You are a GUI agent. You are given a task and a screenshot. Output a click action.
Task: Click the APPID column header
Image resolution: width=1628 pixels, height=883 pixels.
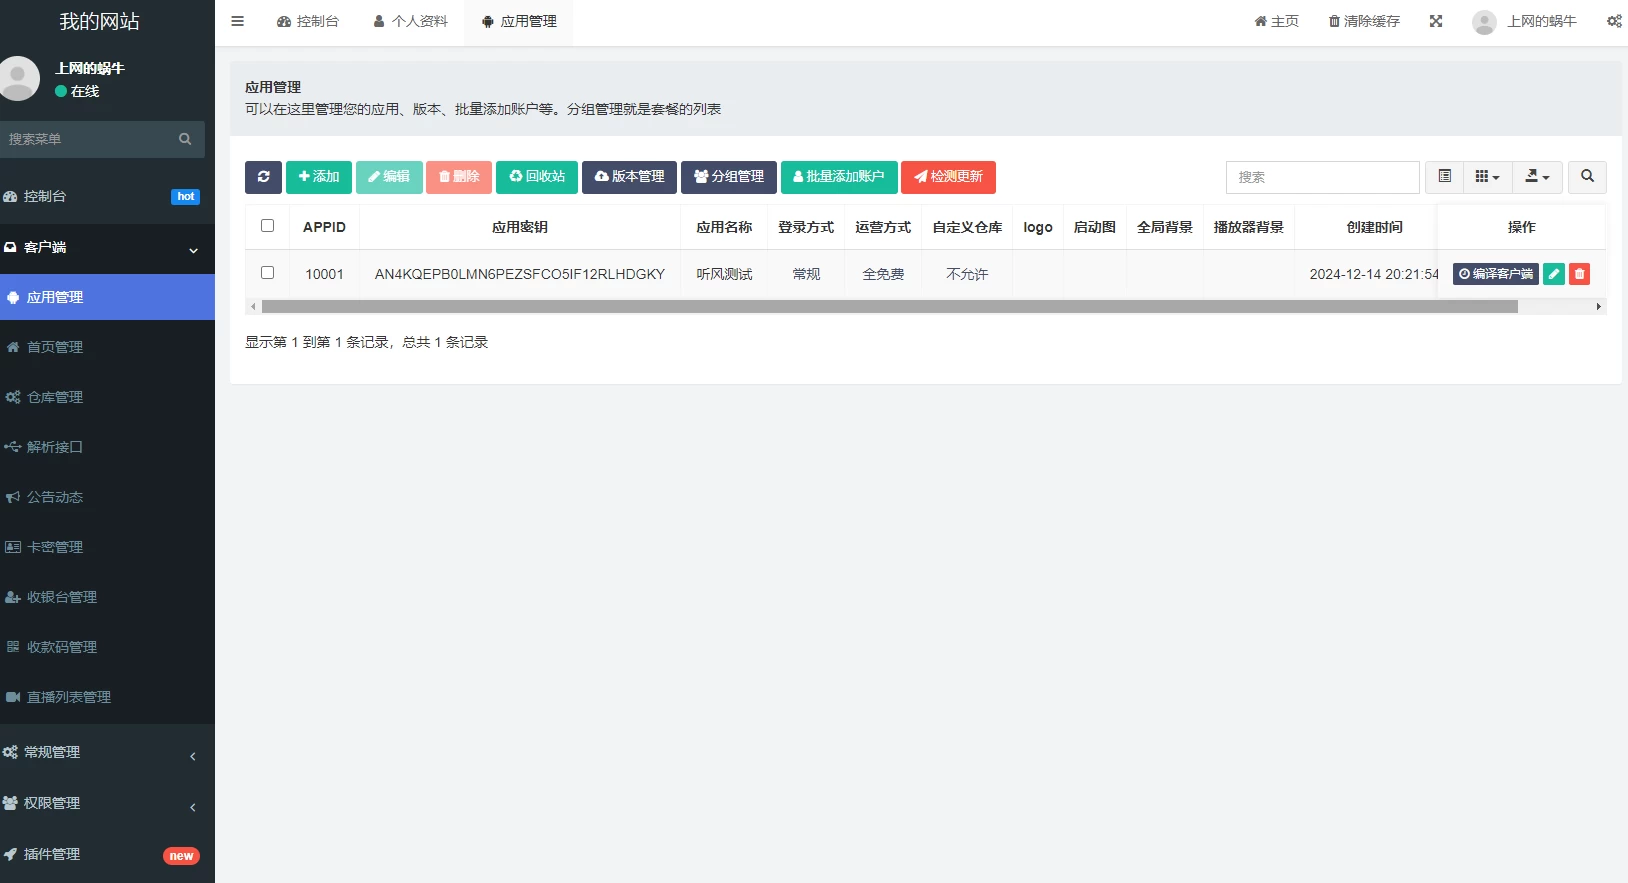pos(324,227)
